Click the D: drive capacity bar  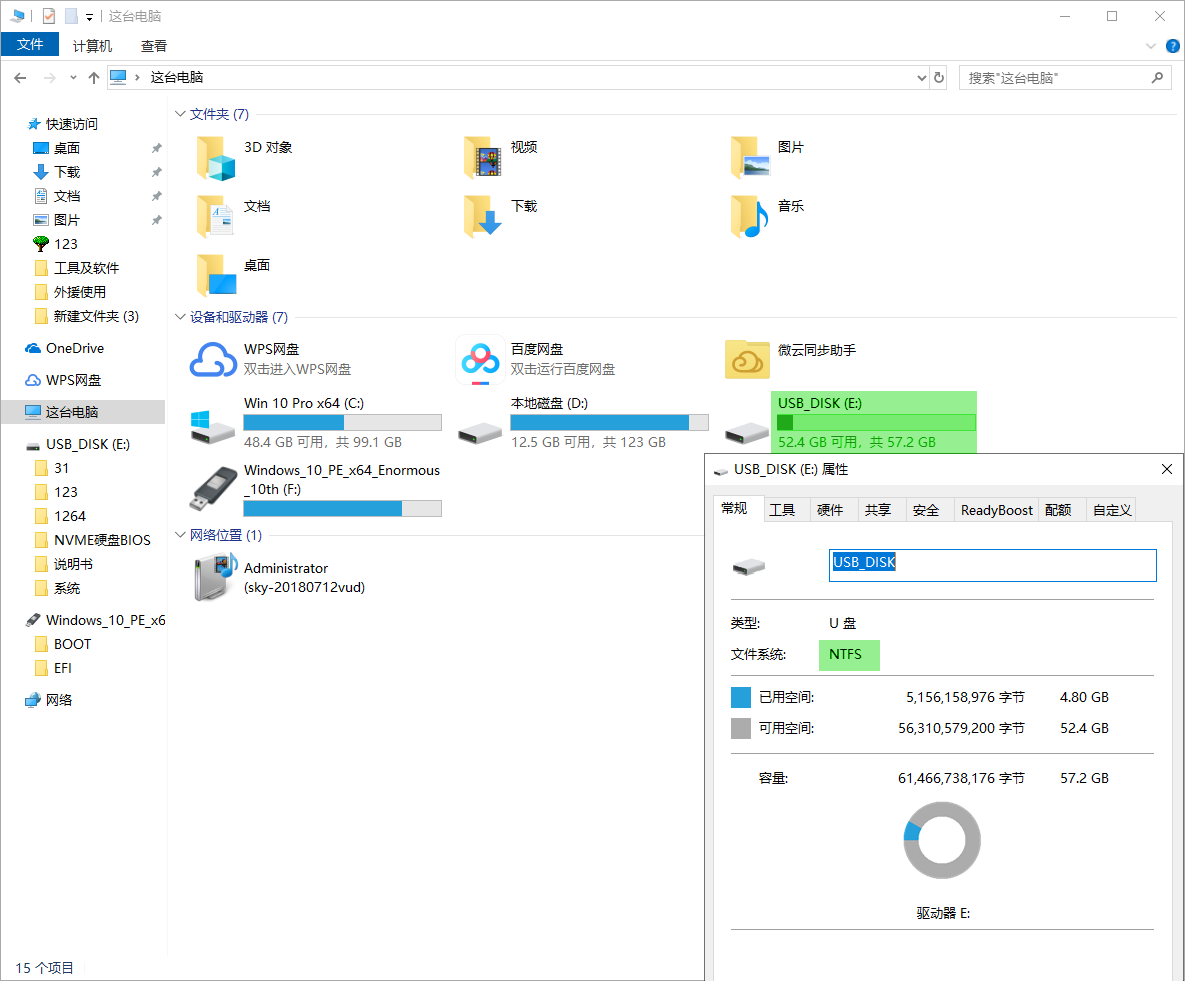pos(609,421)
